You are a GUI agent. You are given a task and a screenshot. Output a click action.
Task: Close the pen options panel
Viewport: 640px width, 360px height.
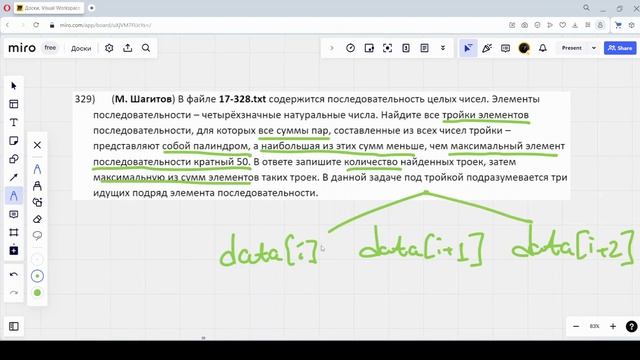37,145
